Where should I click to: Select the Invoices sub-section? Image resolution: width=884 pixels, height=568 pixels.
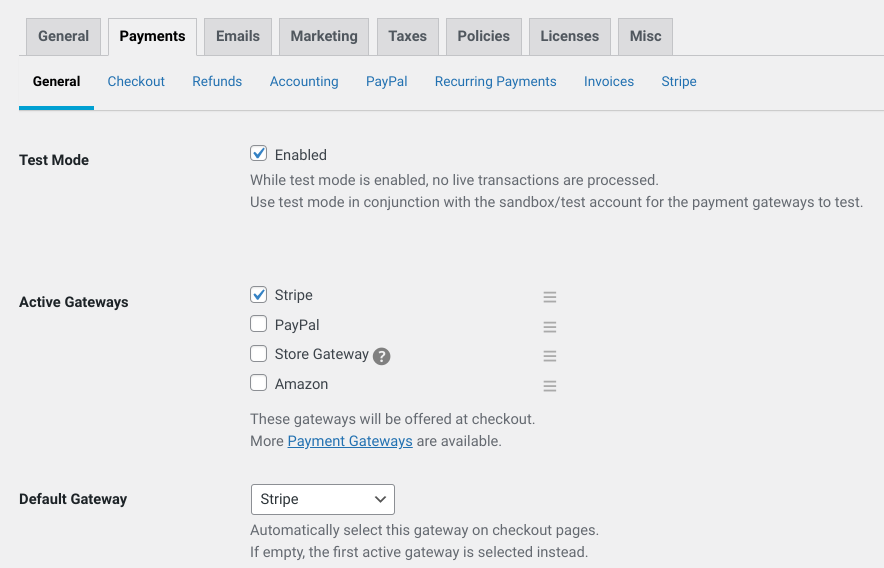(x=609, y=81)
